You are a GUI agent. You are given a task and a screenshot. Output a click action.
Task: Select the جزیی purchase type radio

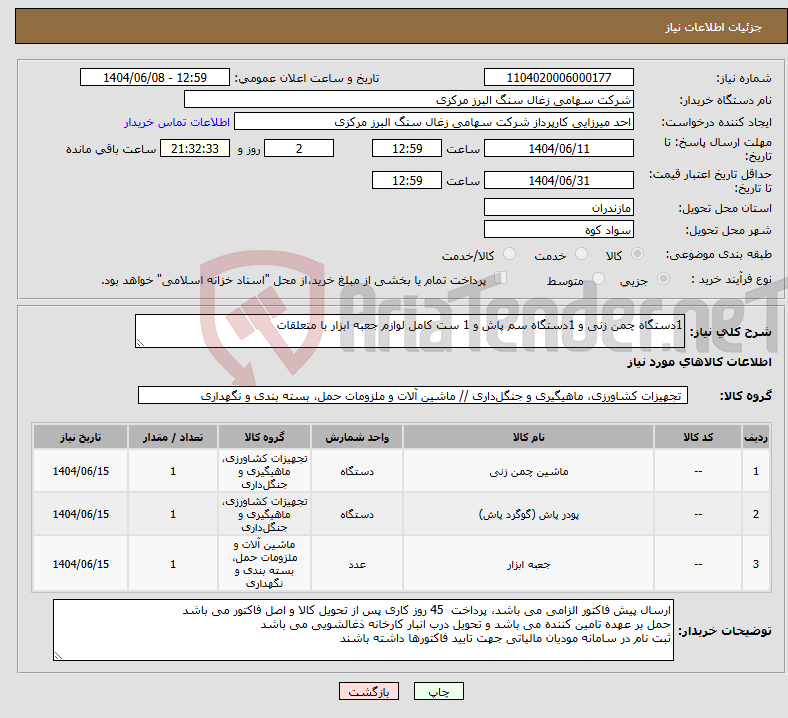[x=663, y=279]
